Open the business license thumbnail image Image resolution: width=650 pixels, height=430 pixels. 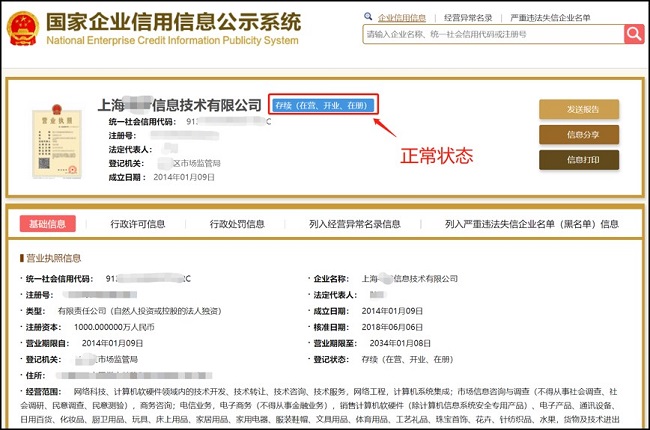(57, 141)
